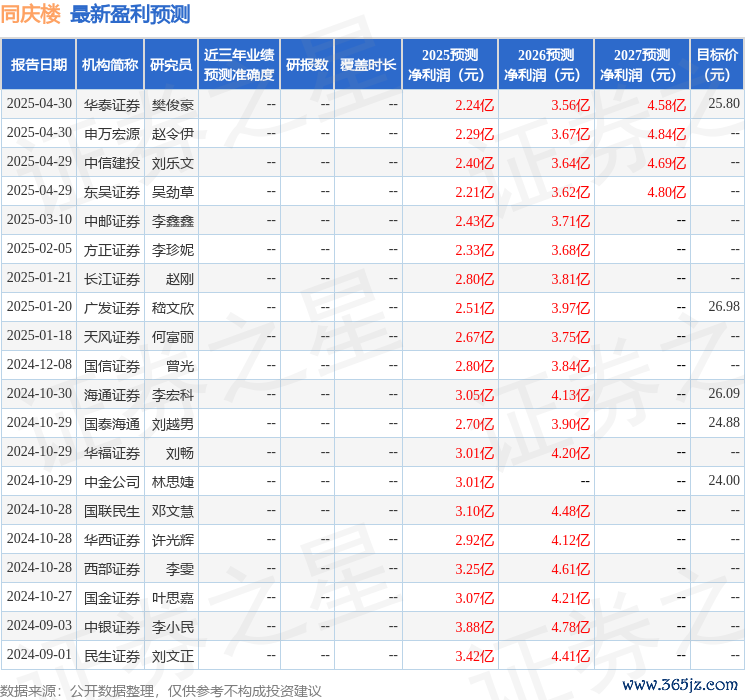Select the 国金证券 institution cell
Image resolution: width=745 pixels, height=700 pixels.
point(112,597)
